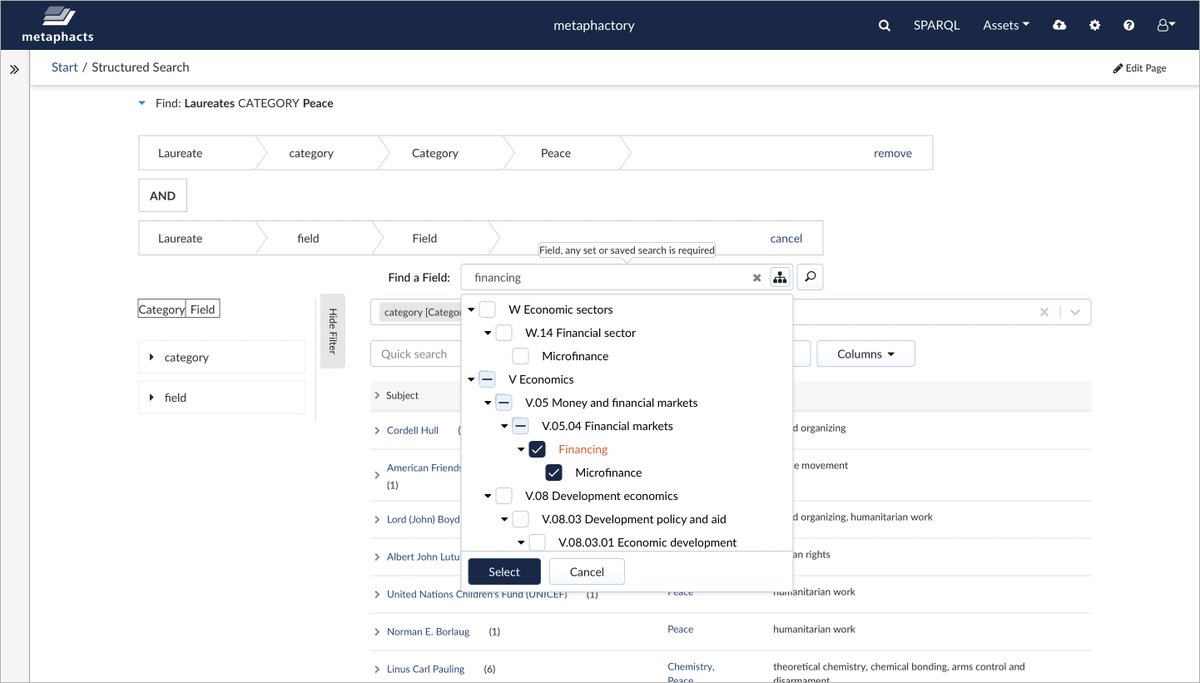The width and height of the screenshot is (1200, 683).
Task: Remove the category Peace clause
Action: coord(893,153)
